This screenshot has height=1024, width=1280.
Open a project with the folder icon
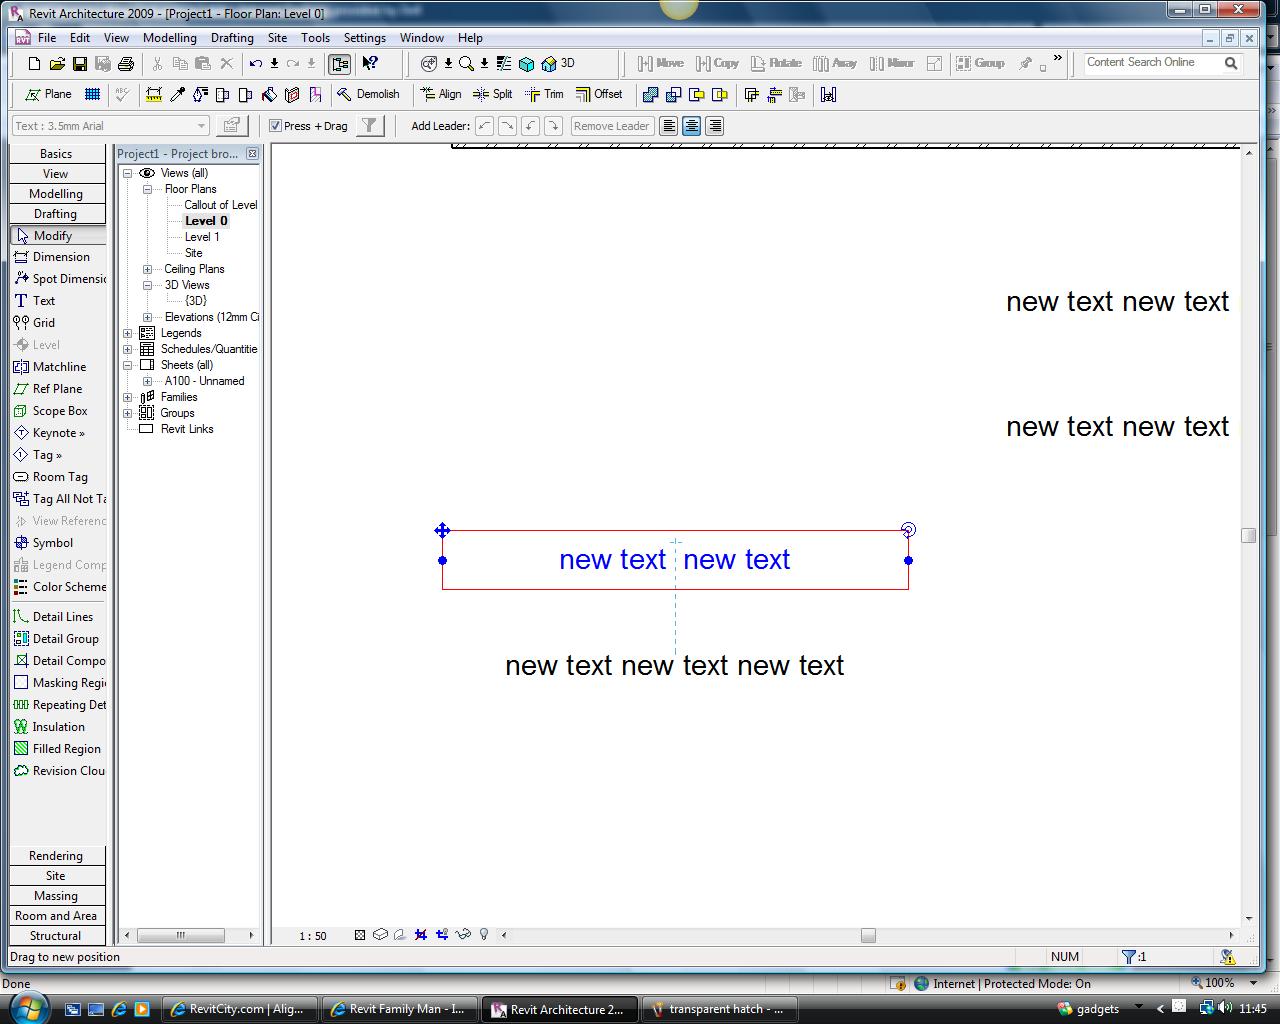57,63
